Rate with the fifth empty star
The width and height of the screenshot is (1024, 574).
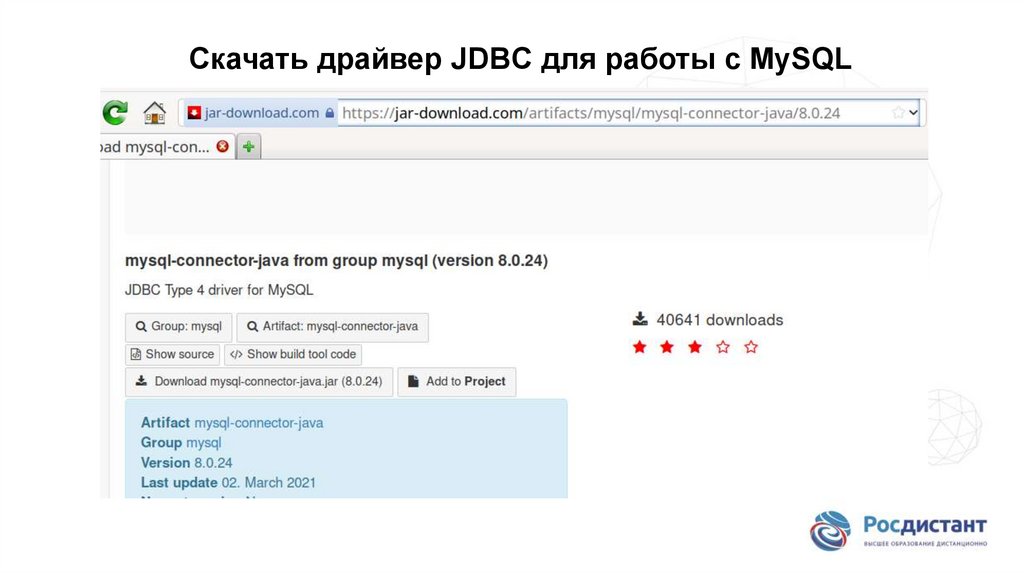coord(751,347)
